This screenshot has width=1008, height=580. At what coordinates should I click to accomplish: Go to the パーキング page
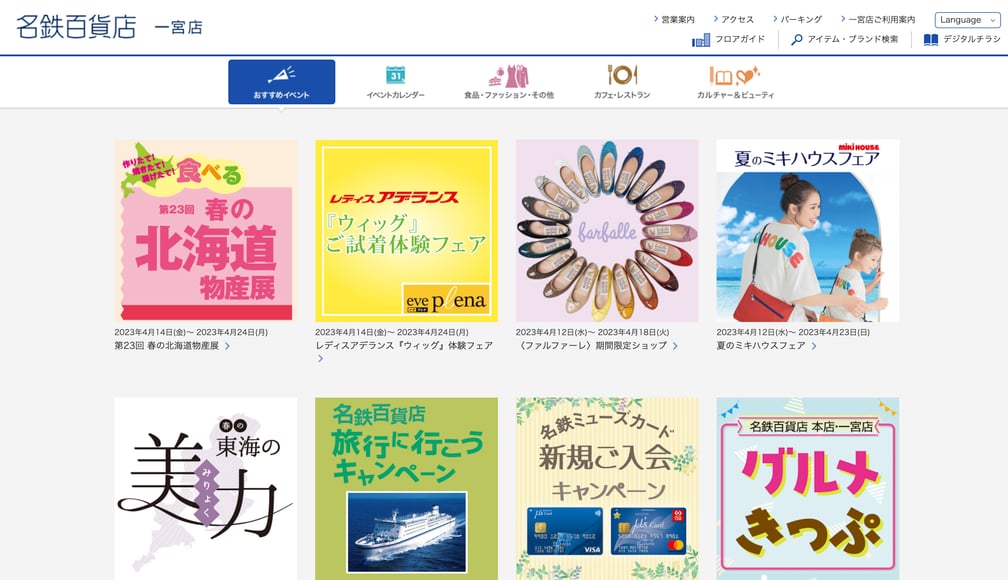(x=798, y=19)
